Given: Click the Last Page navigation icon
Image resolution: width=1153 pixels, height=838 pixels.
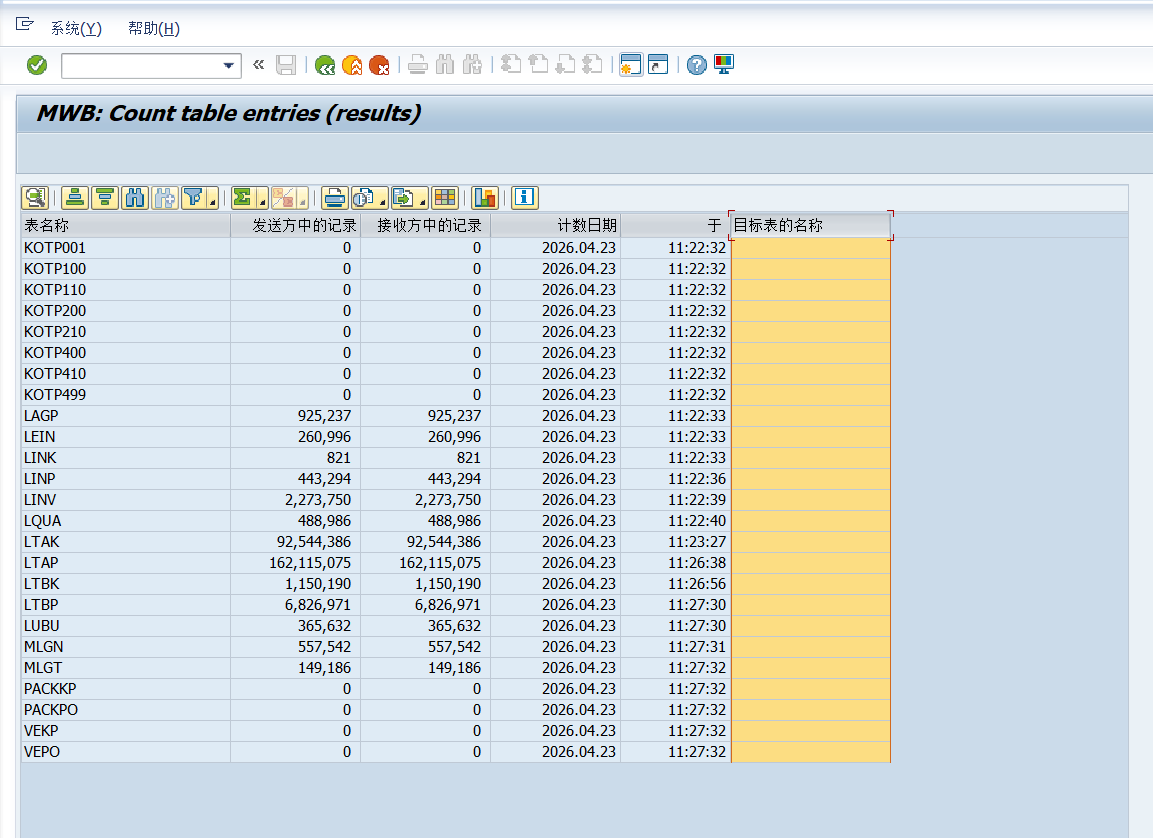Looking at the screenshot, I should pyautogui.click(x=592, y=65).
